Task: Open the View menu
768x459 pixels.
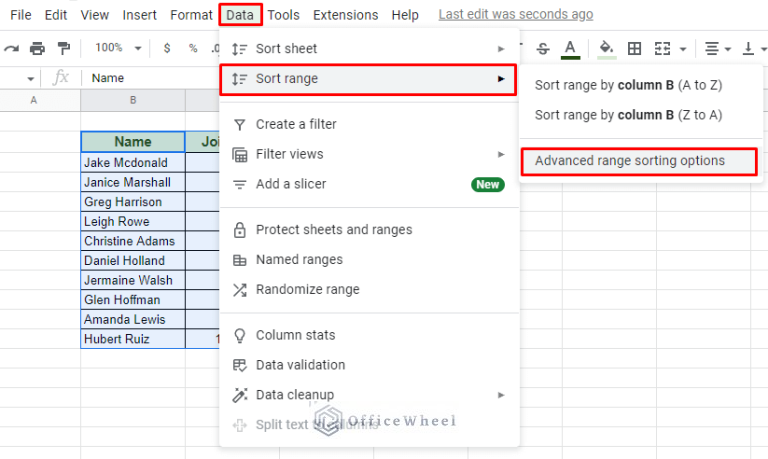Action: point(95,15)
